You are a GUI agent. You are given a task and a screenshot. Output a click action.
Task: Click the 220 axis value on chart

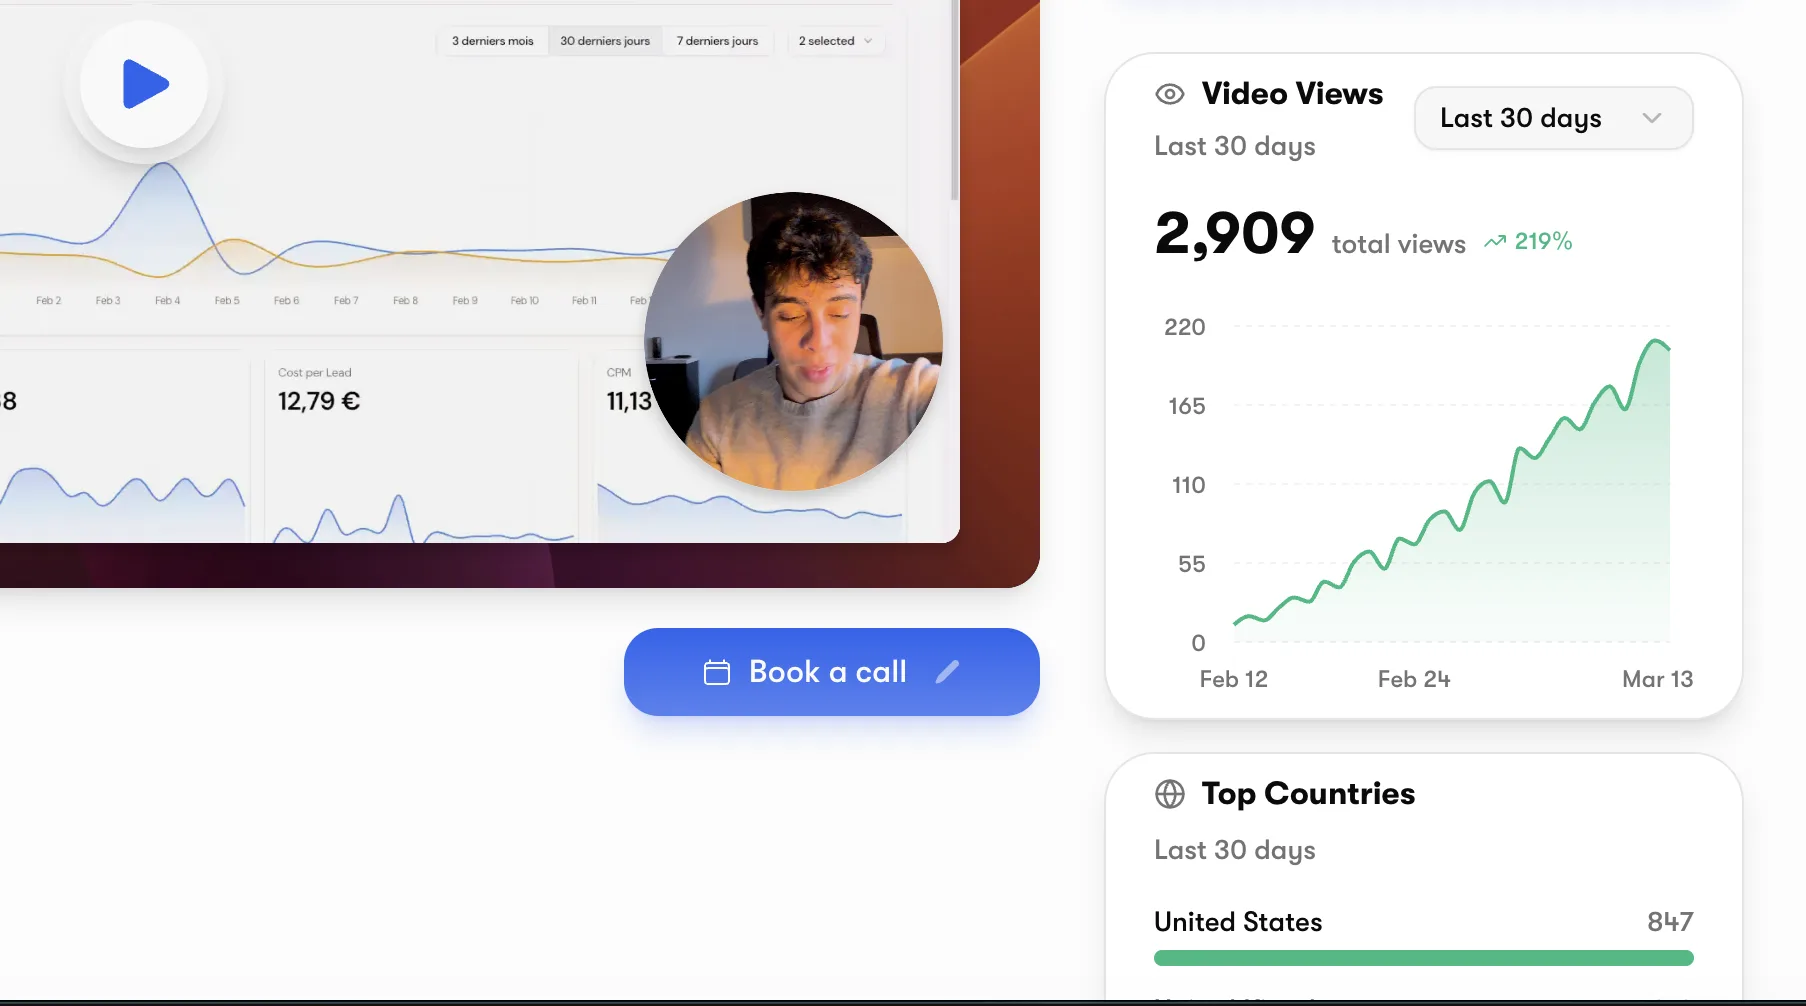(x=1185, y=327)
